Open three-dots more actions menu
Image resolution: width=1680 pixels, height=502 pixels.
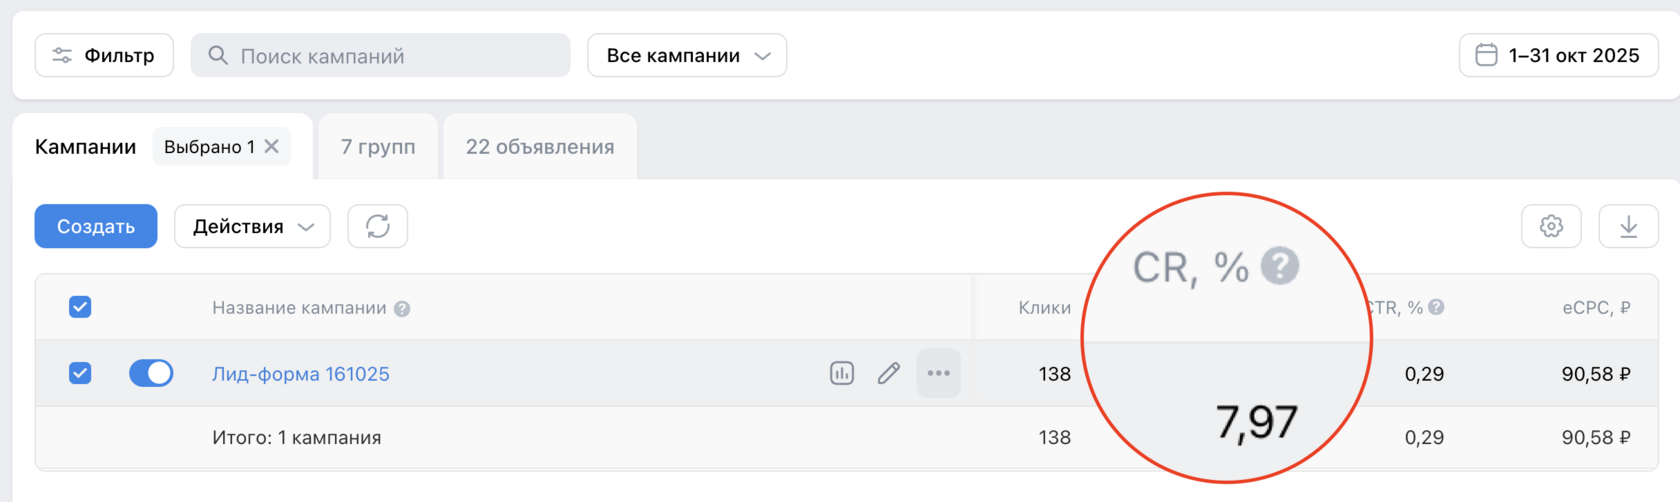click(938, 374)
